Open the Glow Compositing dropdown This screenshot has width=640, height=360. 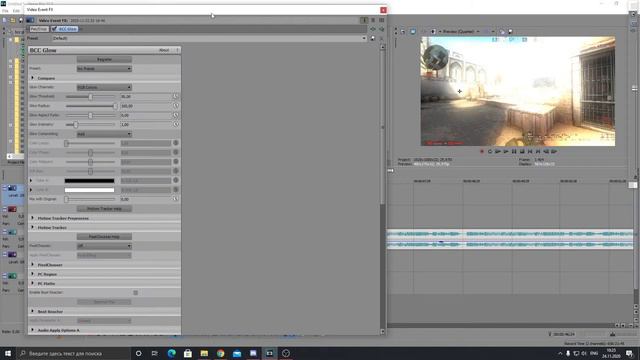tap(104, 134)
